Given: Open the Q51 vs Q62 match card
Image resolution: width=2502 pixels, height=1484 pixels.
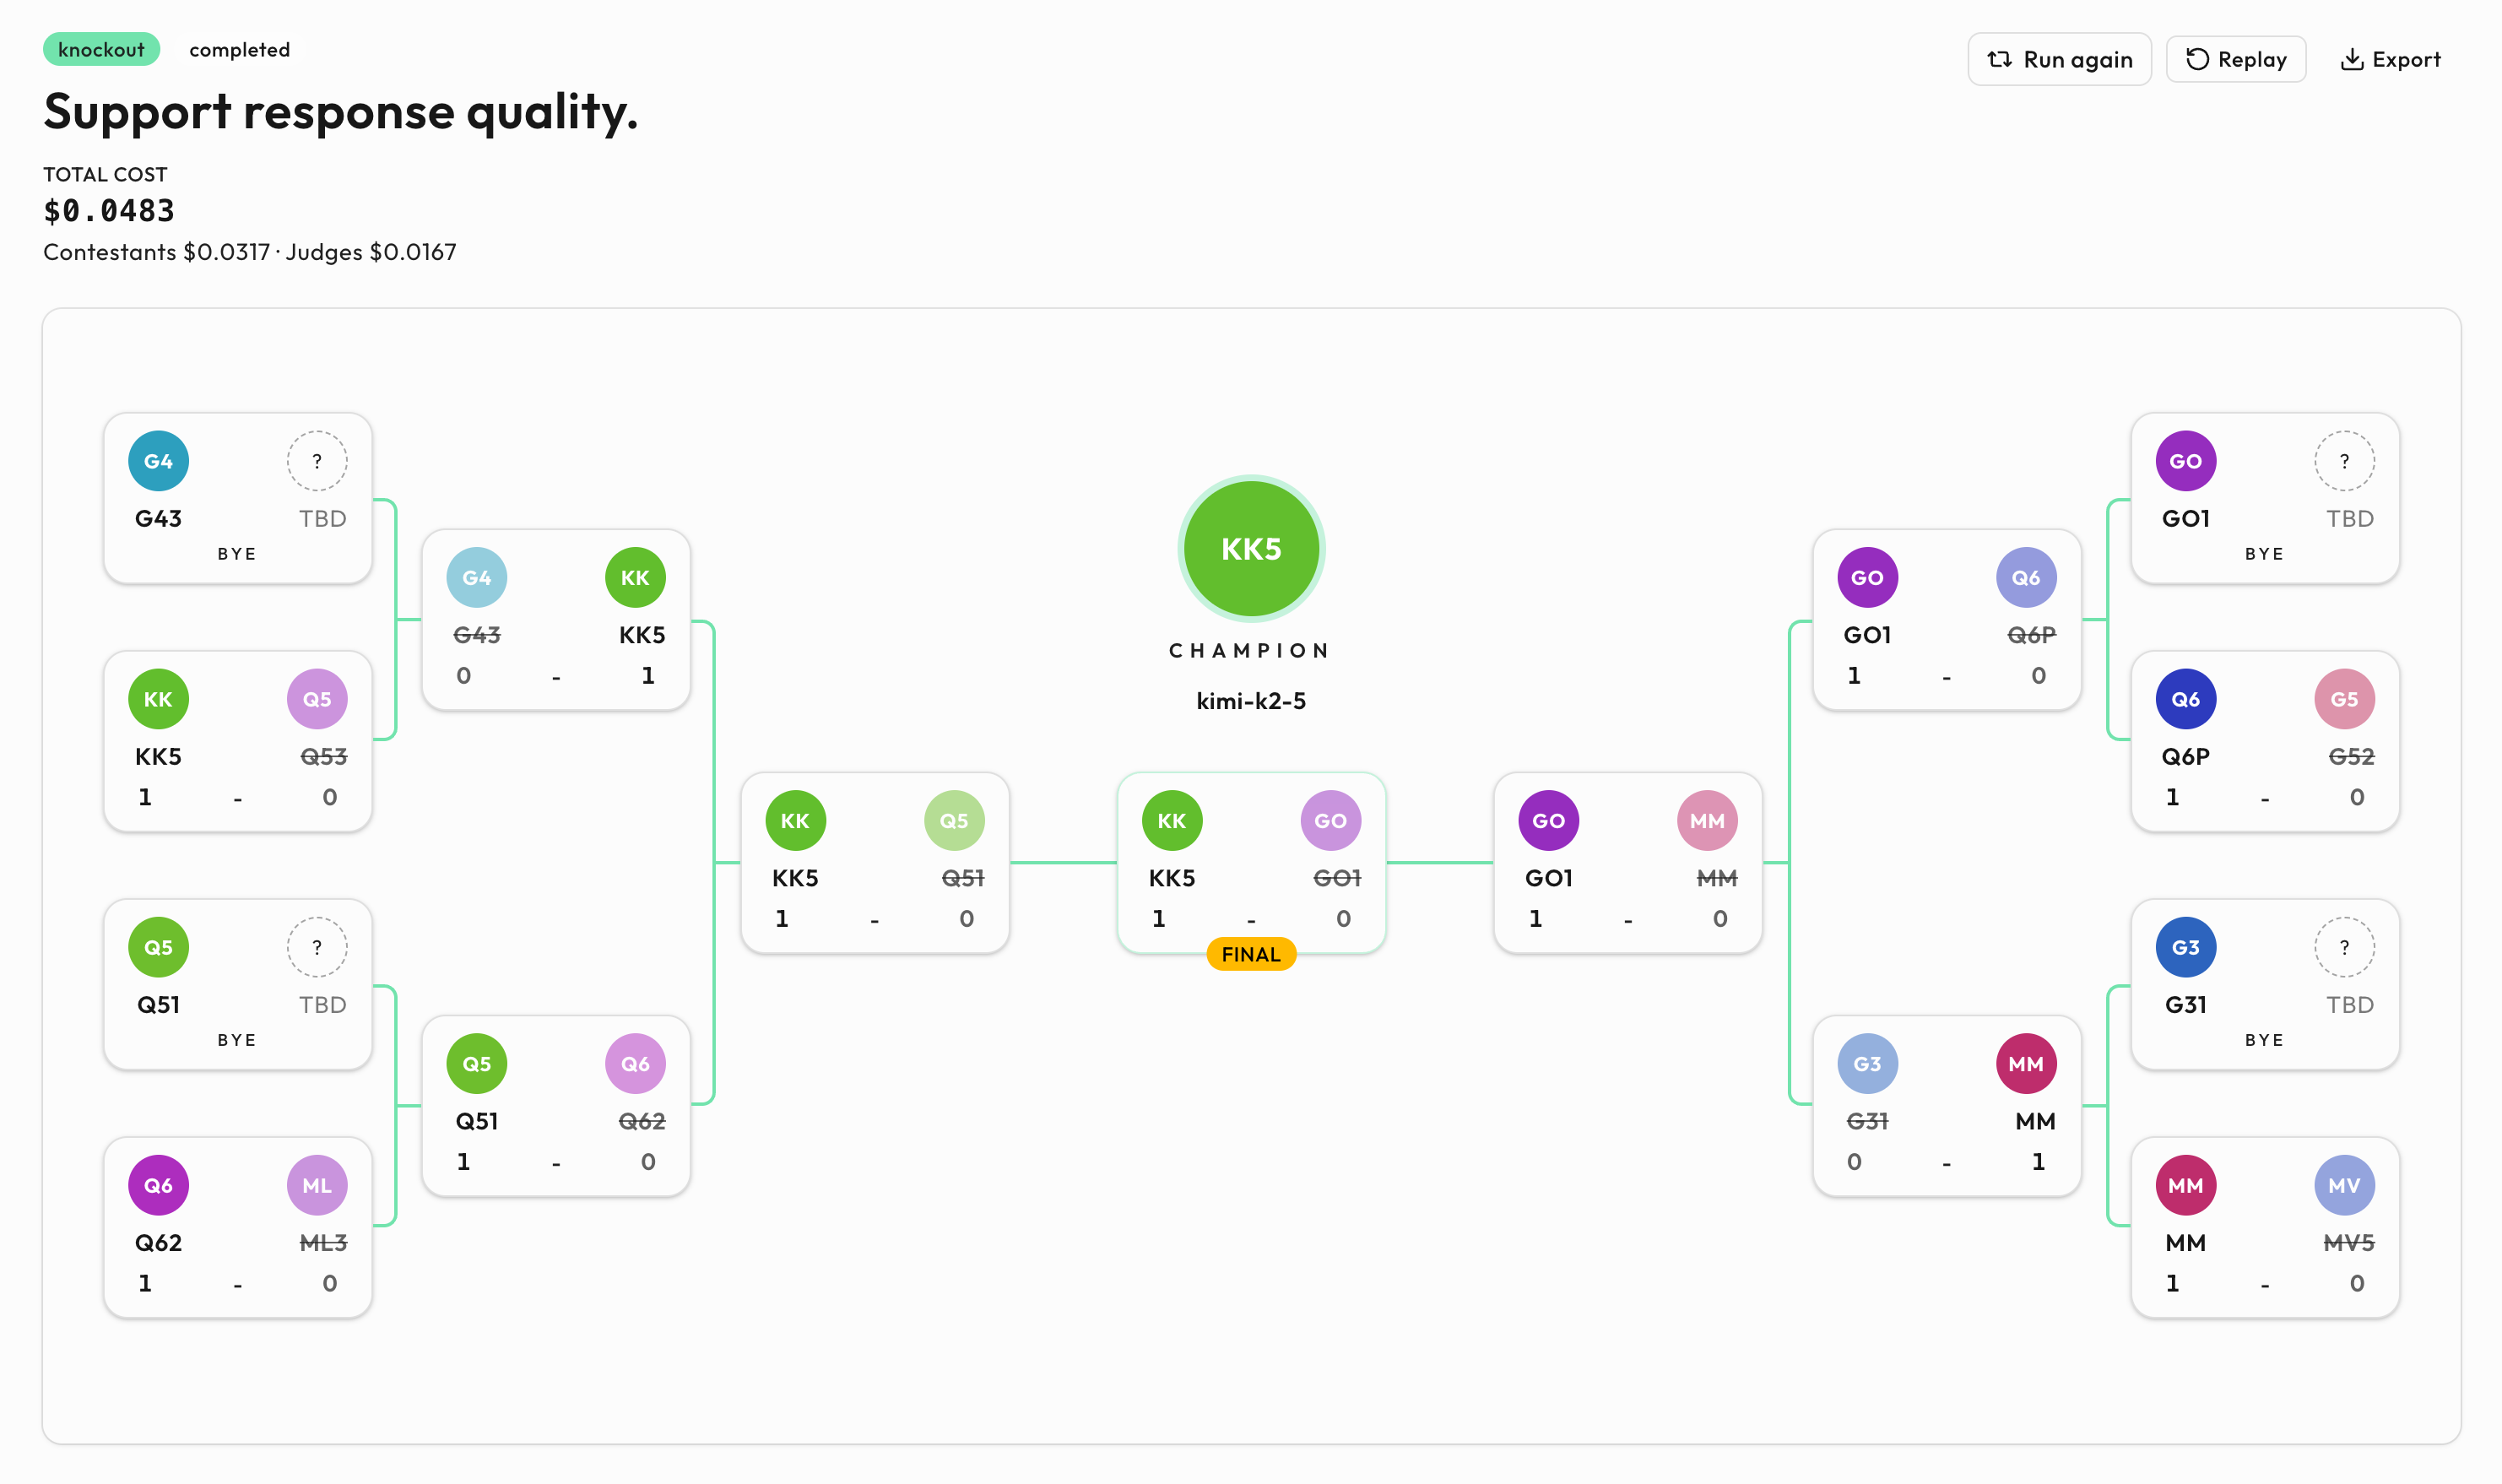Looking at the screenshot, I should [556, 1106].
